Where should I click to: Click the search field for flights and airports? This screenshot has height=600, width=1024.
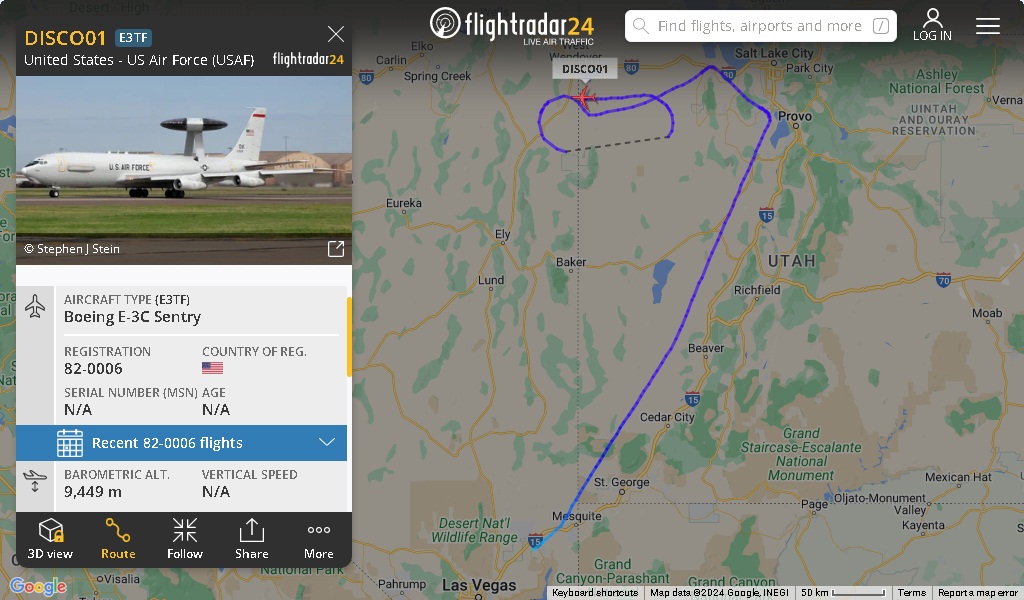761,26
